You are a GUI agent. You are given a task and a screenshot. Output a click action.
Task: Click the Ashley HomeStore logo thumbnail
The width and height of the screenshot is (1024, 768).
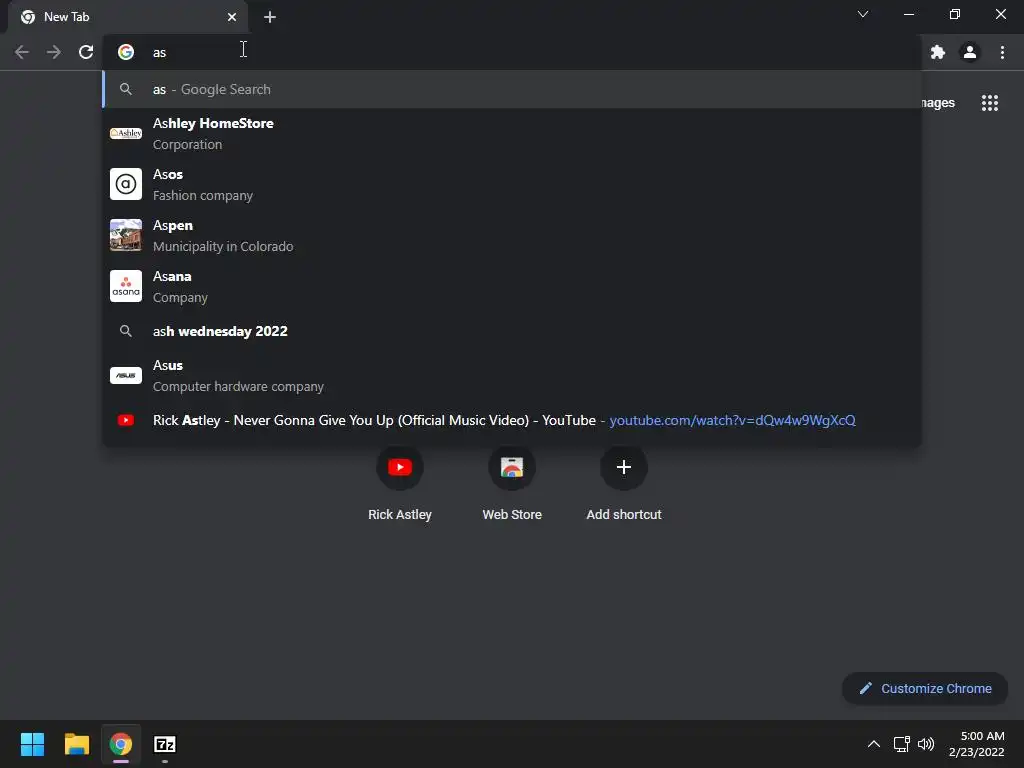pyautogui.click(x=126, y=133)
